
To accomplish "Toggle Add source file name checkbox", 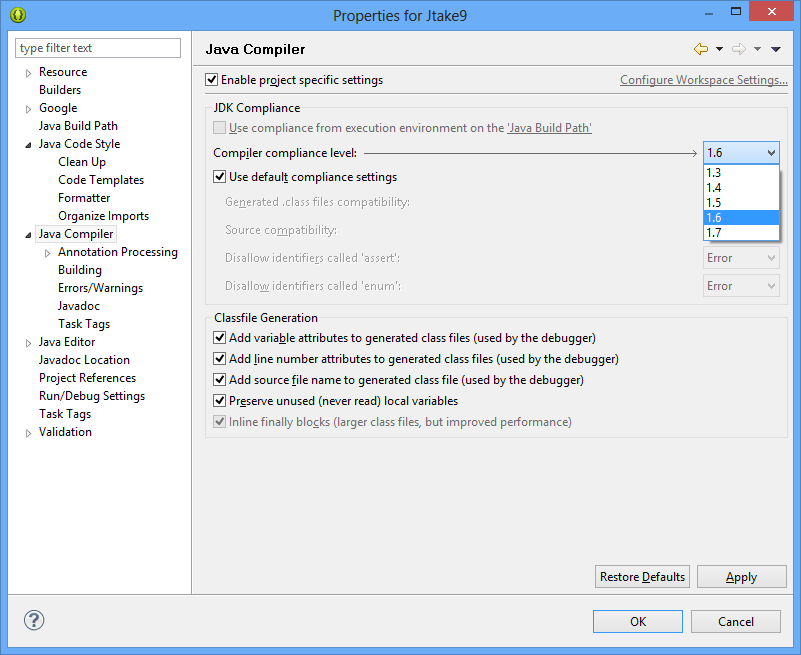I will click(220, 380).
